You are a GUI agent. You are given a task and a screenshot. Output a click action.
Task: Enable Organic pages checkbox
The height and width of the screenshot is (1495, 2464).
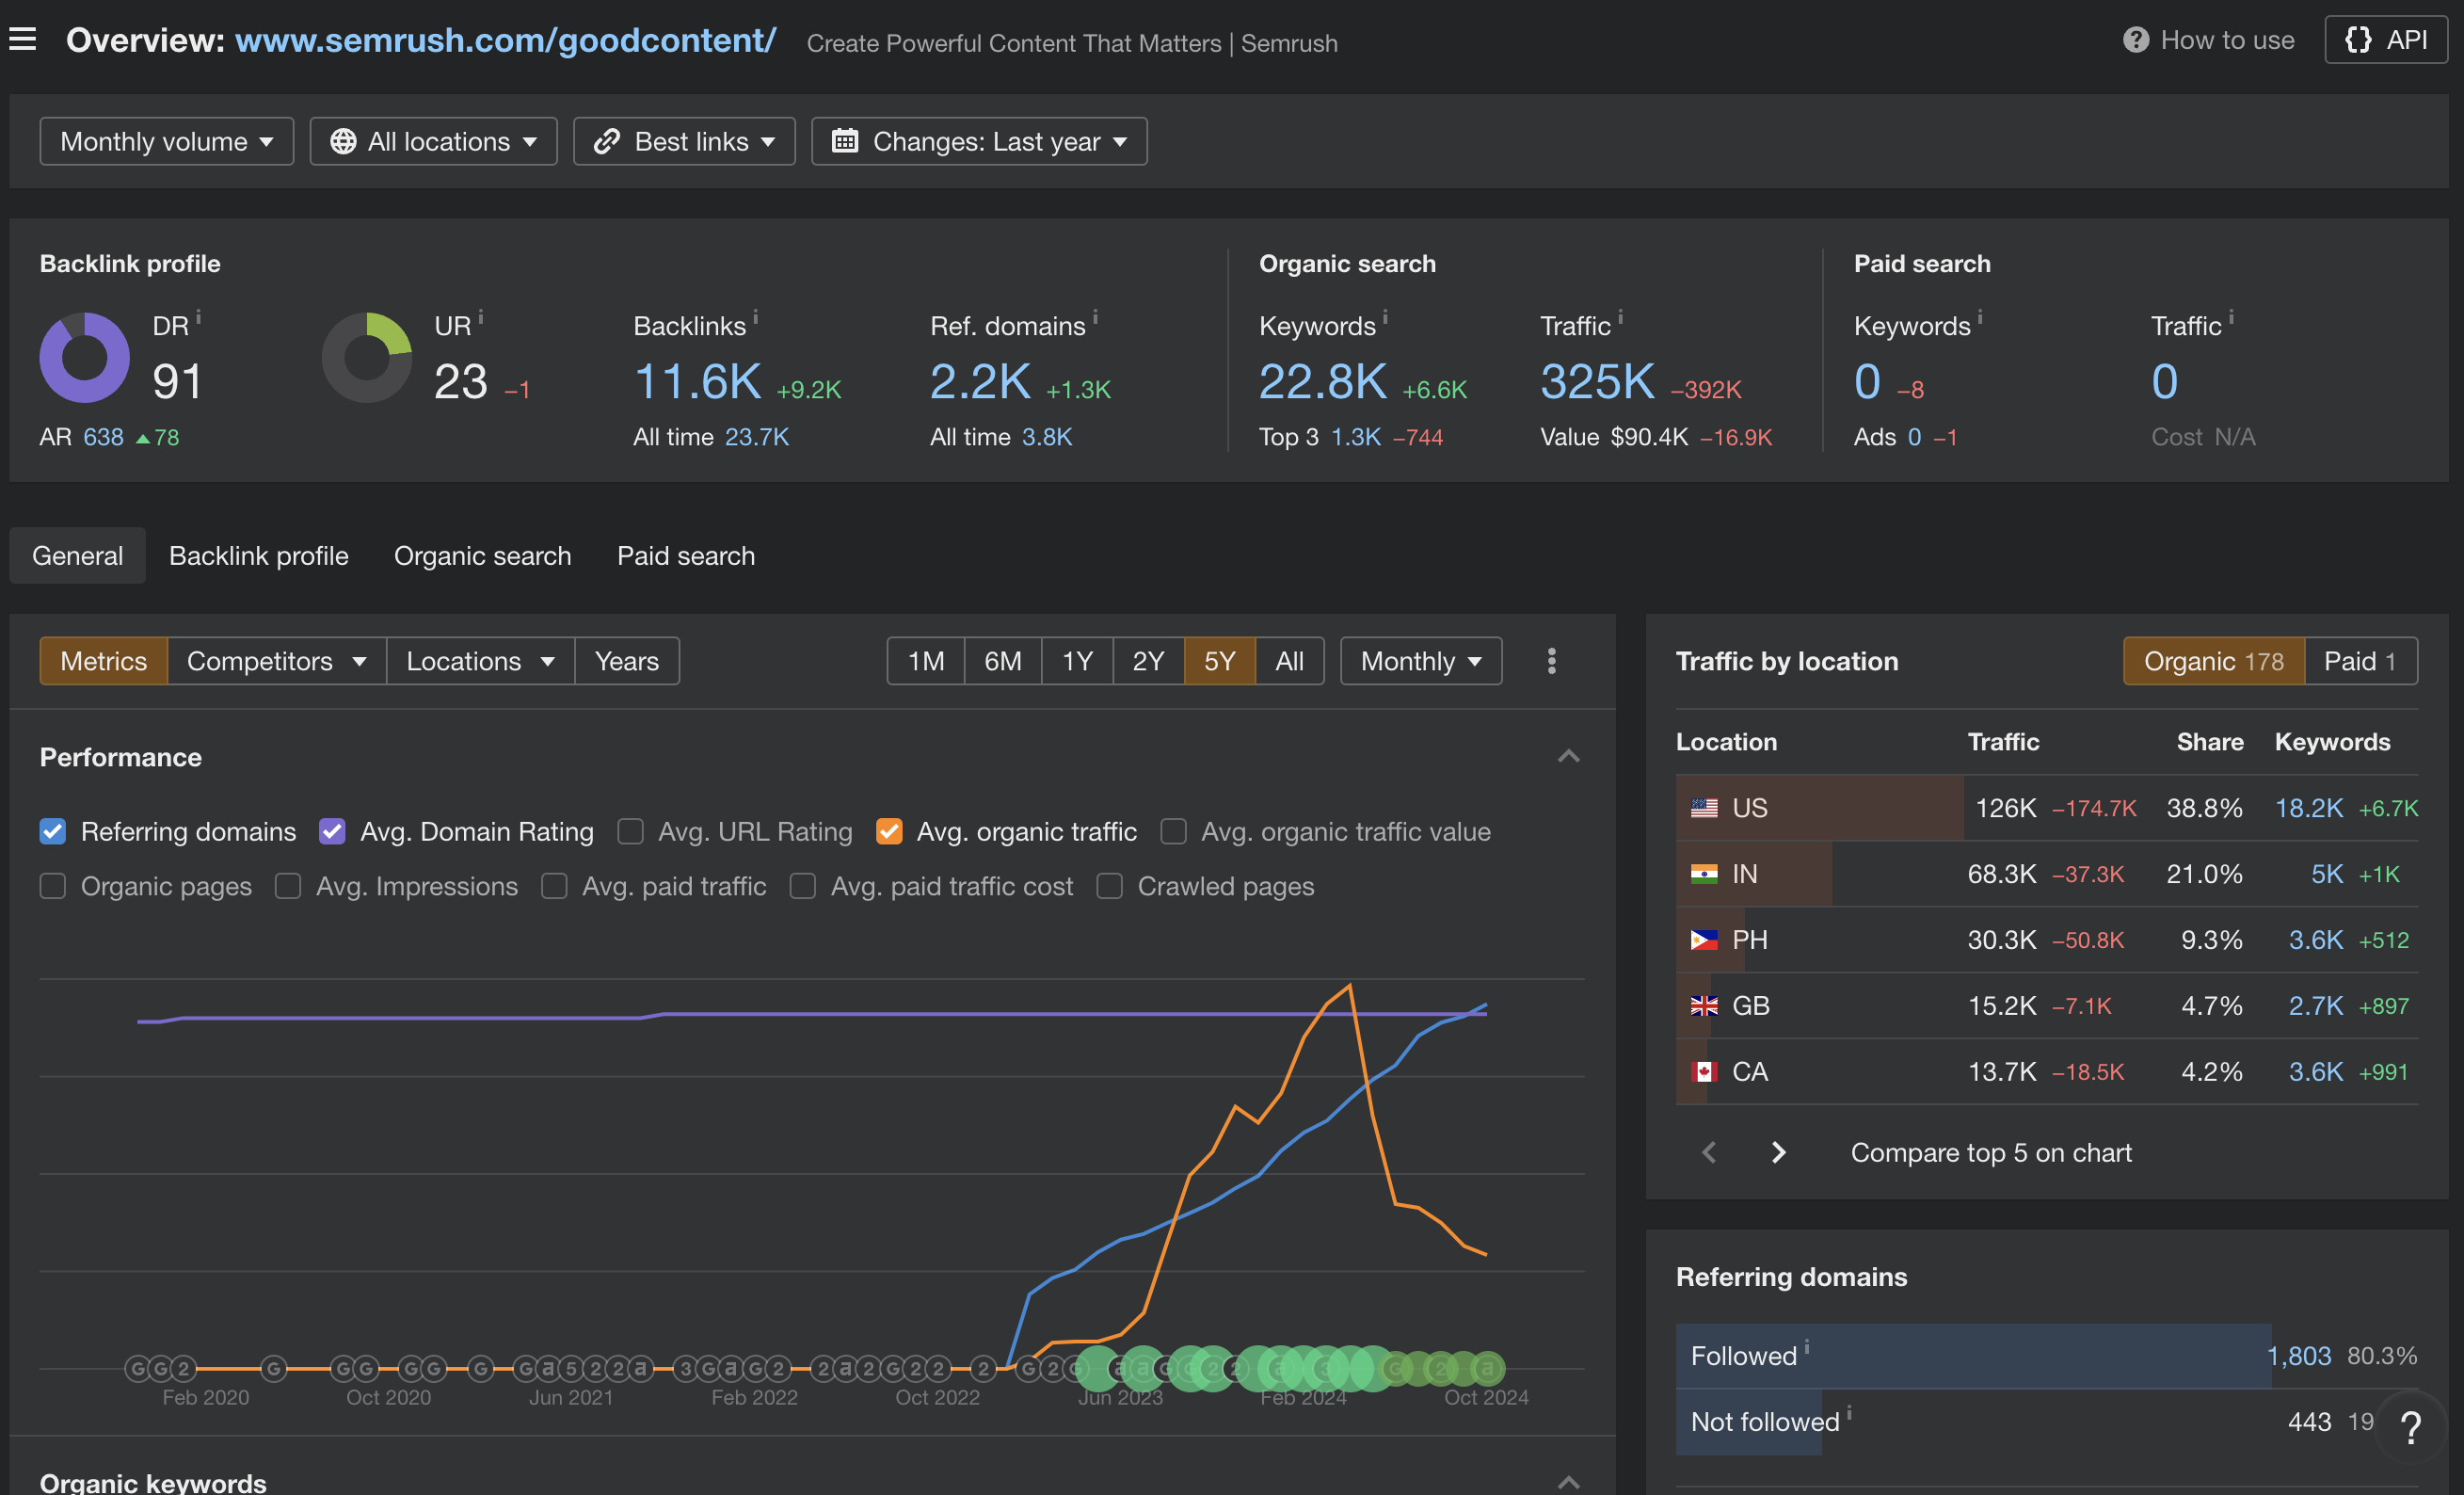click(x=53, y=886)
